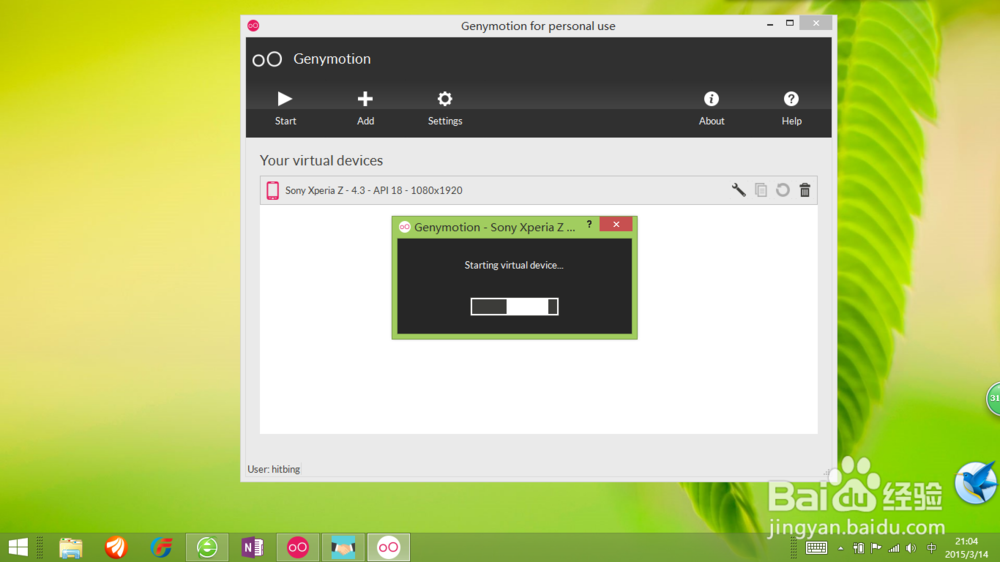Open the touch keyboard from tray
This screenshot has width=1000, height=562.
816,548
